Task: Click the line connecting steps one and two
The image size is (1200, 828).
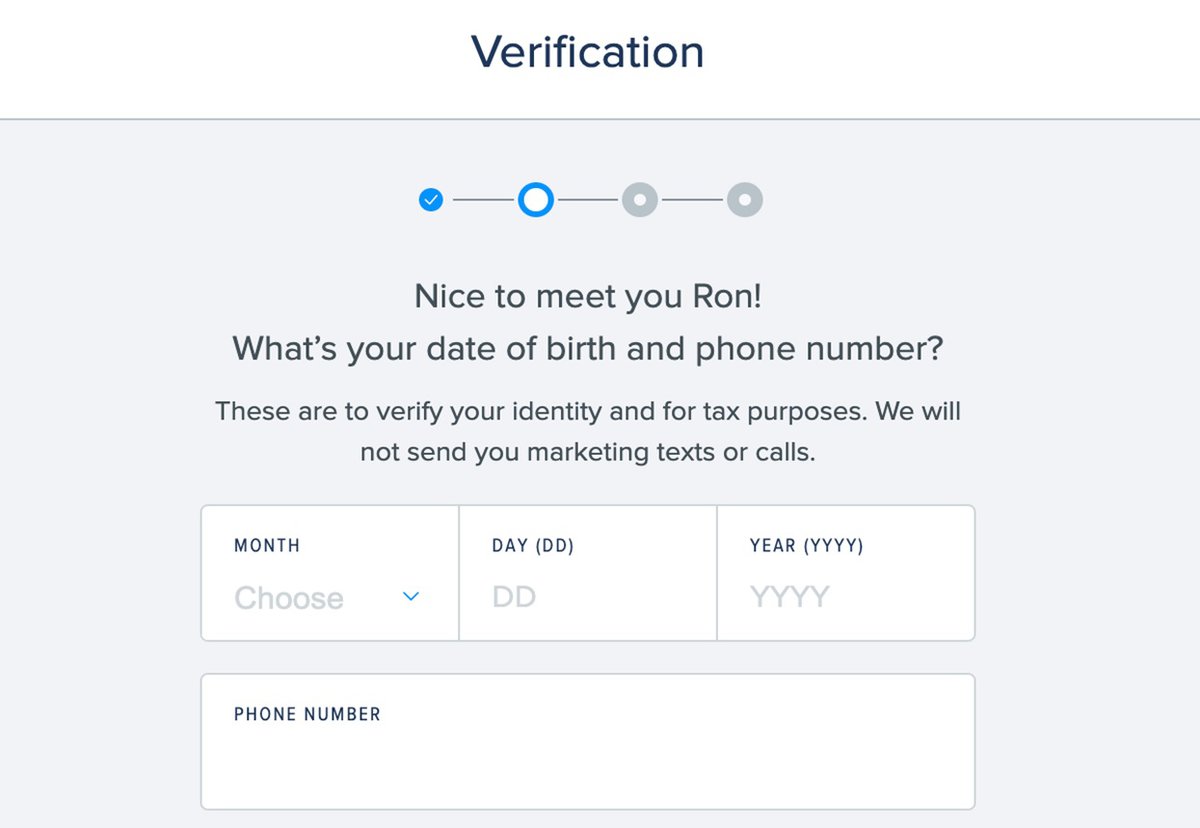Action: 484,200
